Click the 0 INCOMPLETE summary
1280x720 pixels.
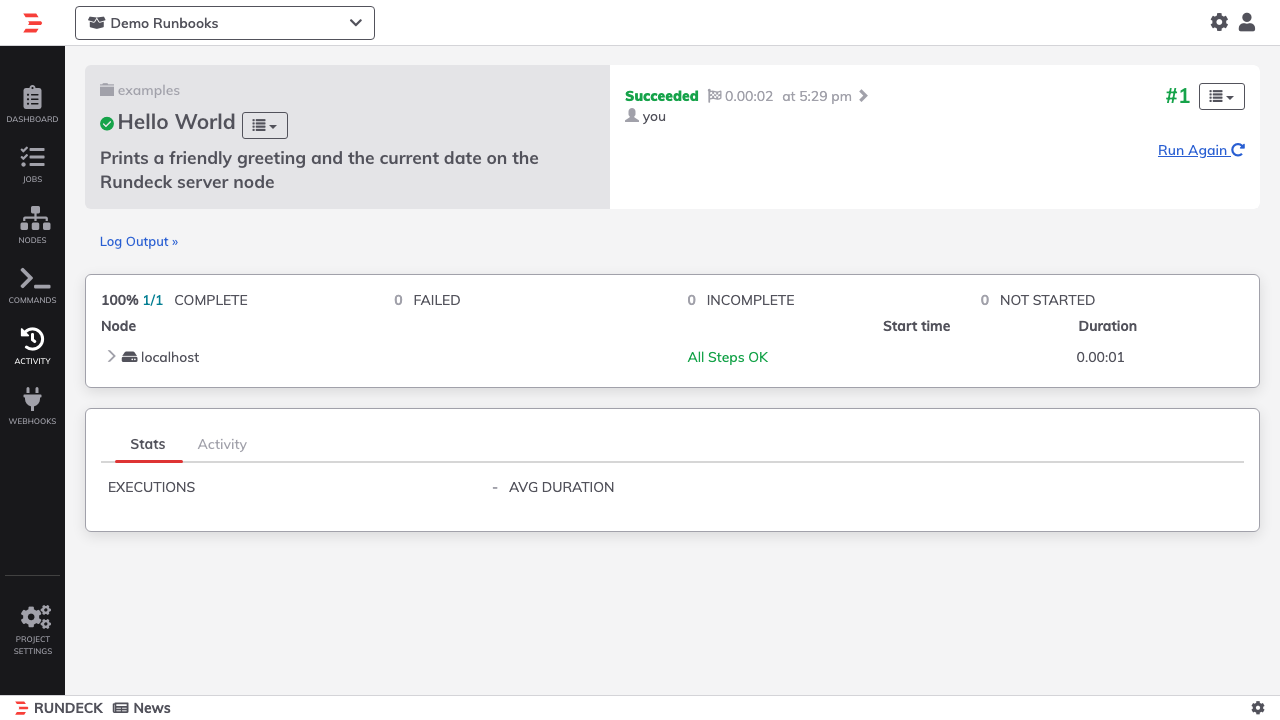[741, 300]
